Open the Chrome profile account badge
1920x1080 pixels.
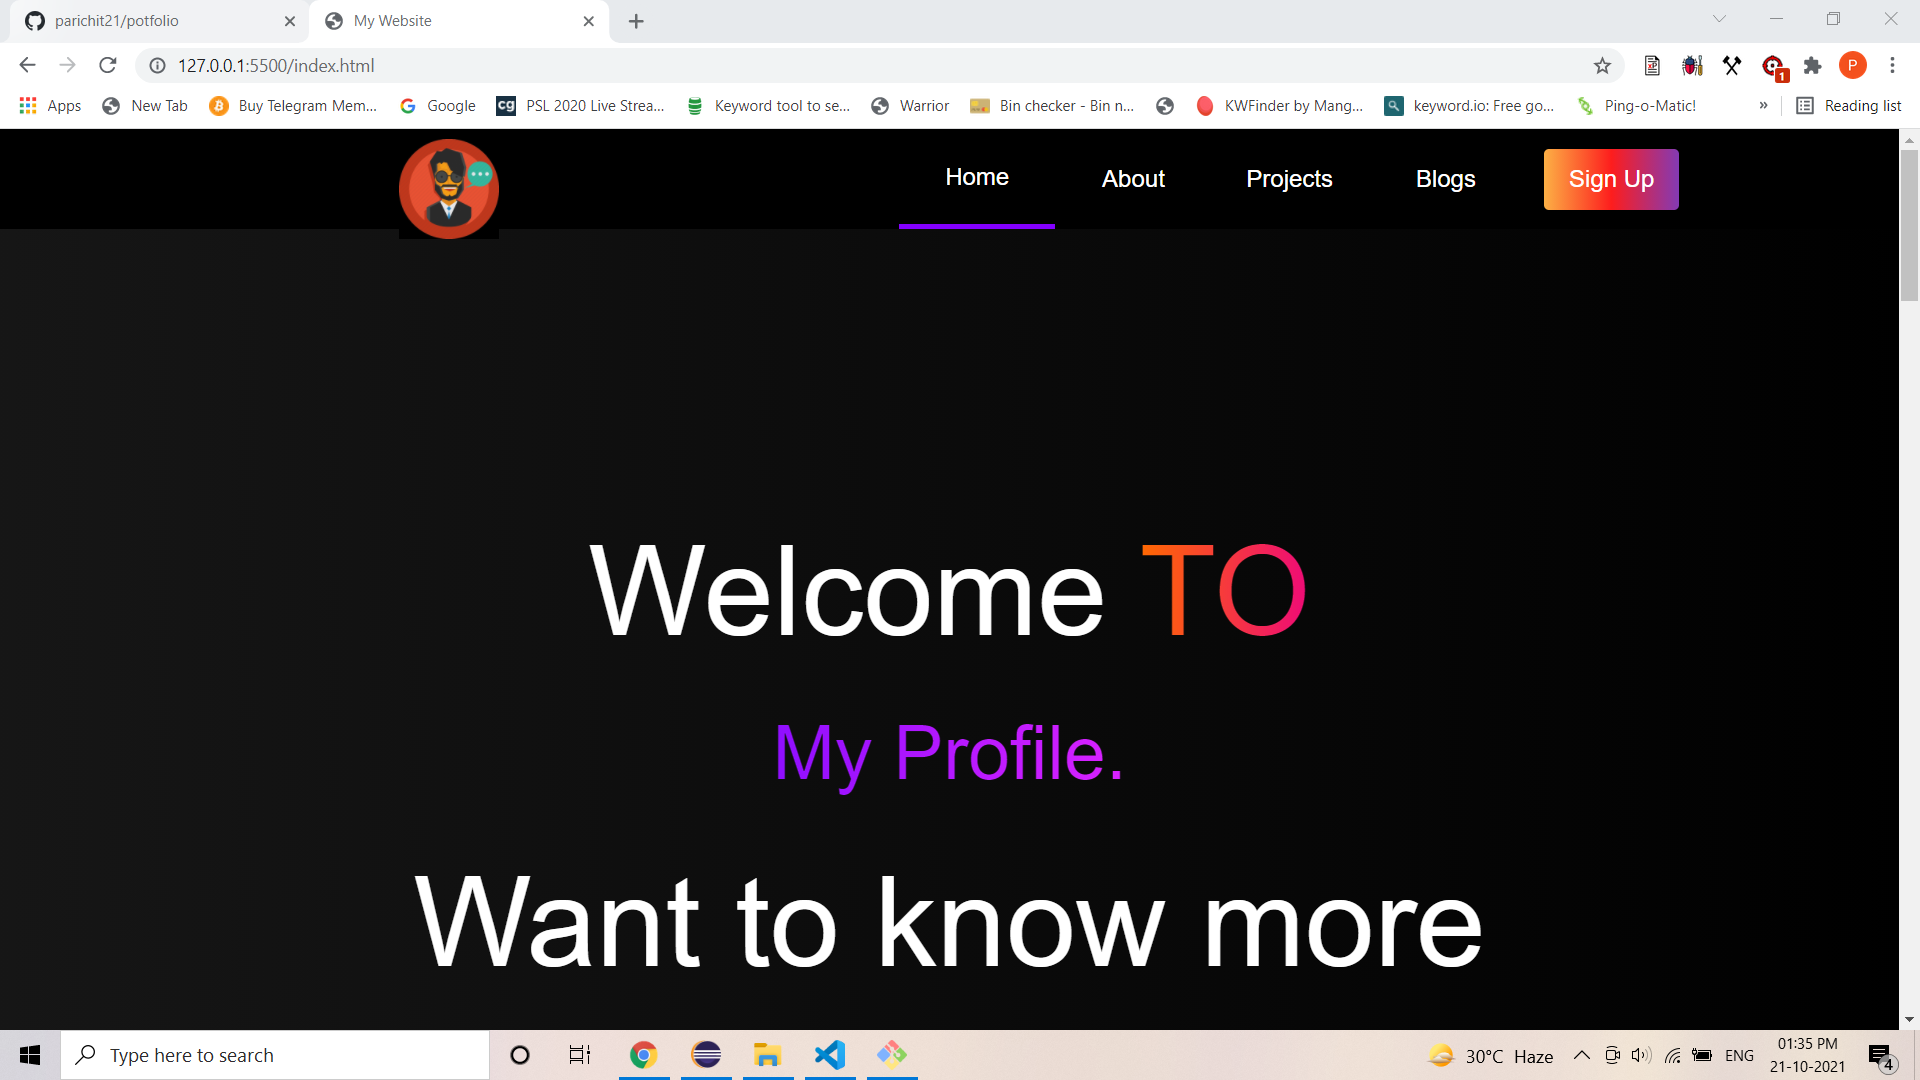(1853, 65)
